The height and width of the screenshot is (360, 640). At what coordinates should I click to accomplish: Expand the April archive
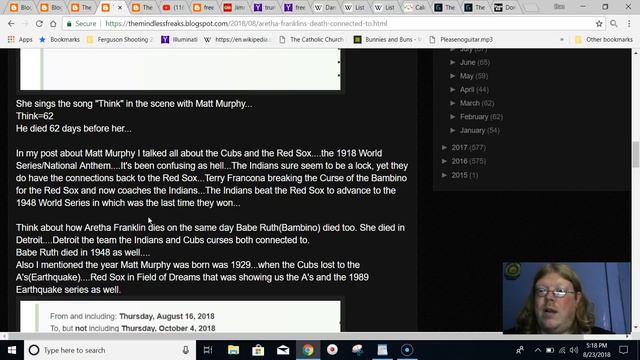click(453, 89)
